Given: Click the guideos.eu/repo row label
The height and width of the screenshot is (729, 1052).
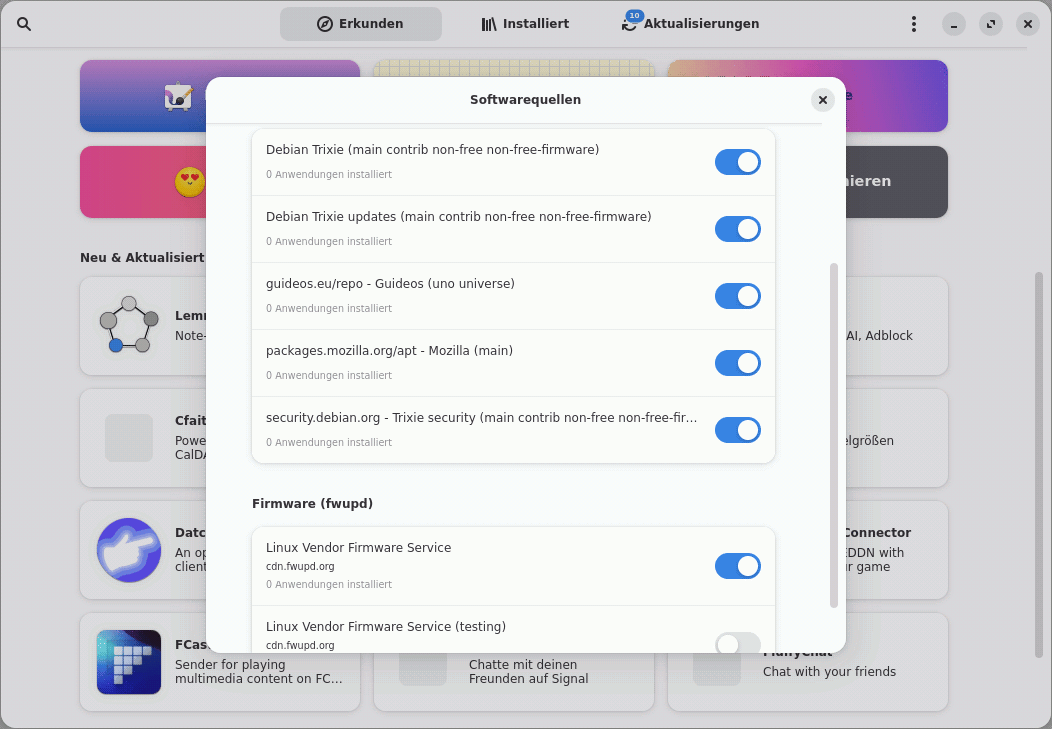Looking at the screenshot, I should pyautogui.click(x=390, y=284).
